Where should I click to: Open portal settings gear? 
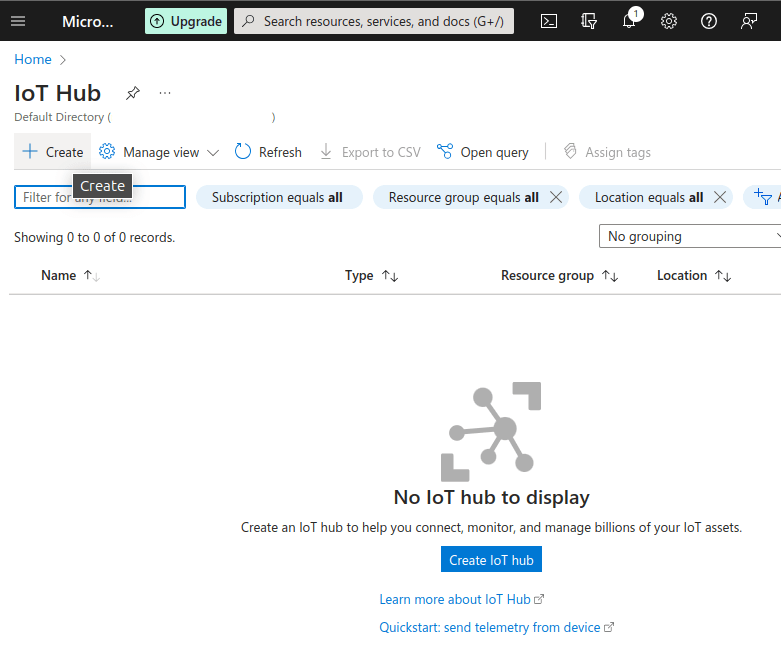point(668,21)
